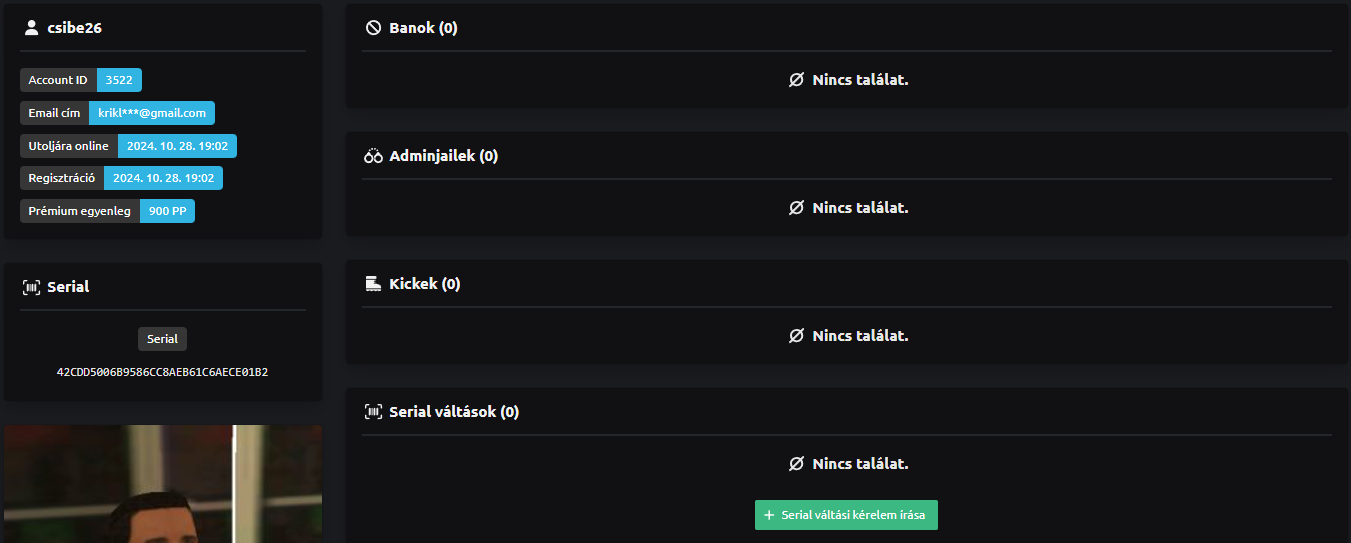
Task: Click the barcode icon in the Serial panel header
Action: coord(31,287)
